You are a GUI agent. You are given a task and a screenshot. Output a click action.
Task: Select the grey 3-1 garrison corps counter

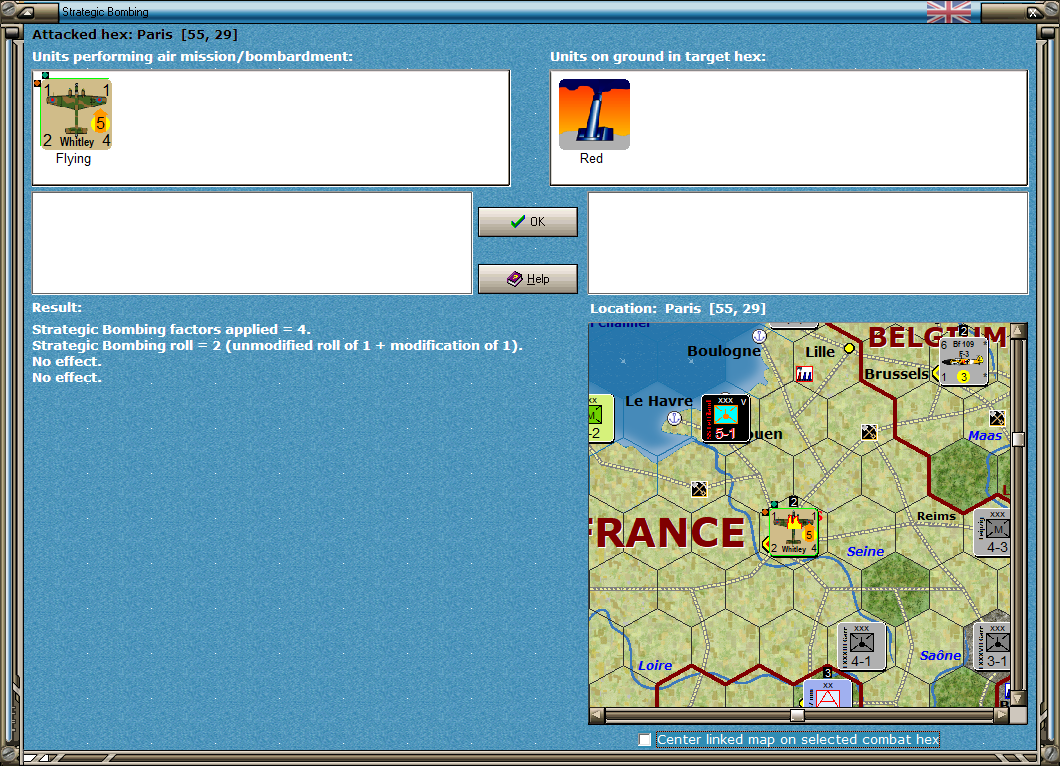coord(992,647)
